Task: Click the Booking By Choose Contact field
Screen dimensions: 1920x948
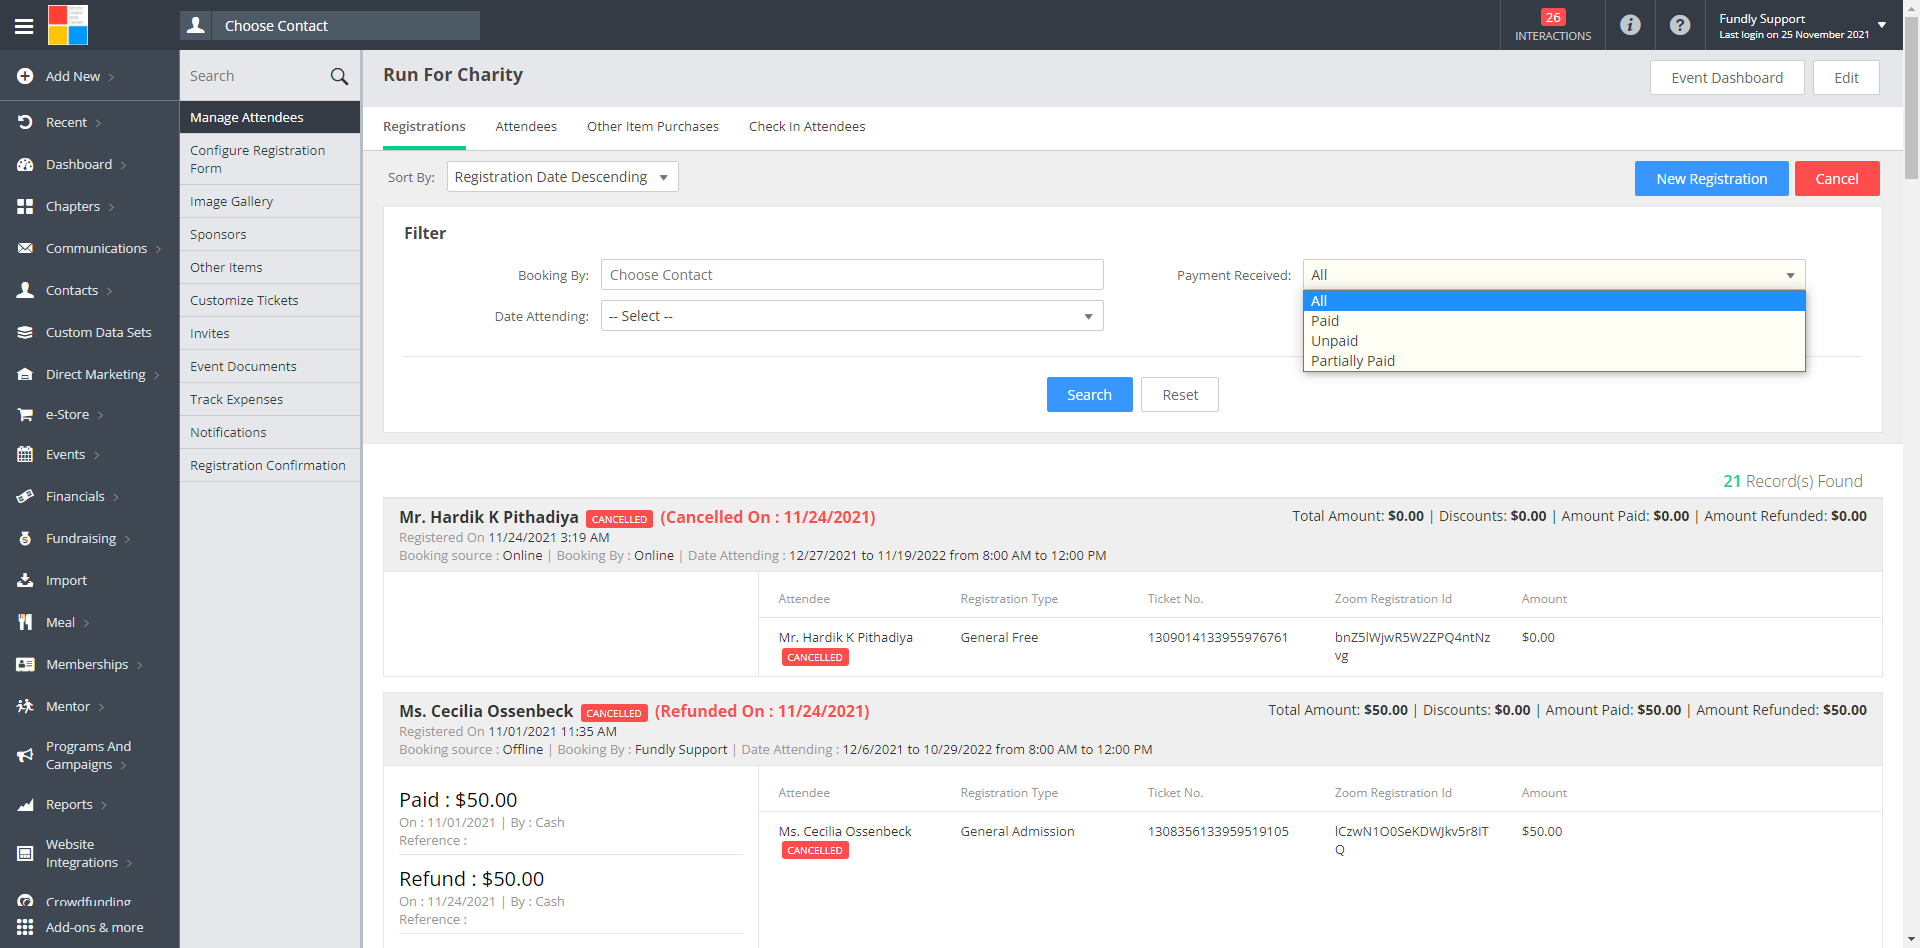Action: [x=852, y=275]
